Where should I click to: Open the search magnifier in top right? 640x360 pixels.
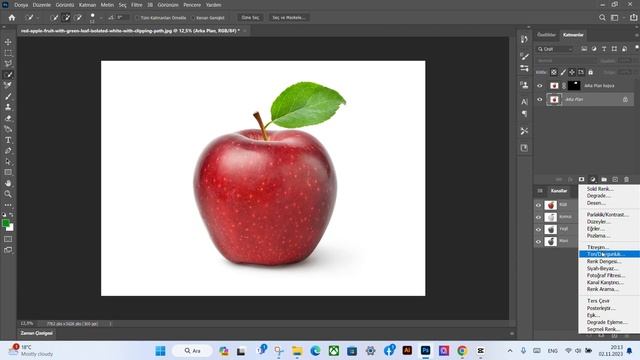coord(602,18)
